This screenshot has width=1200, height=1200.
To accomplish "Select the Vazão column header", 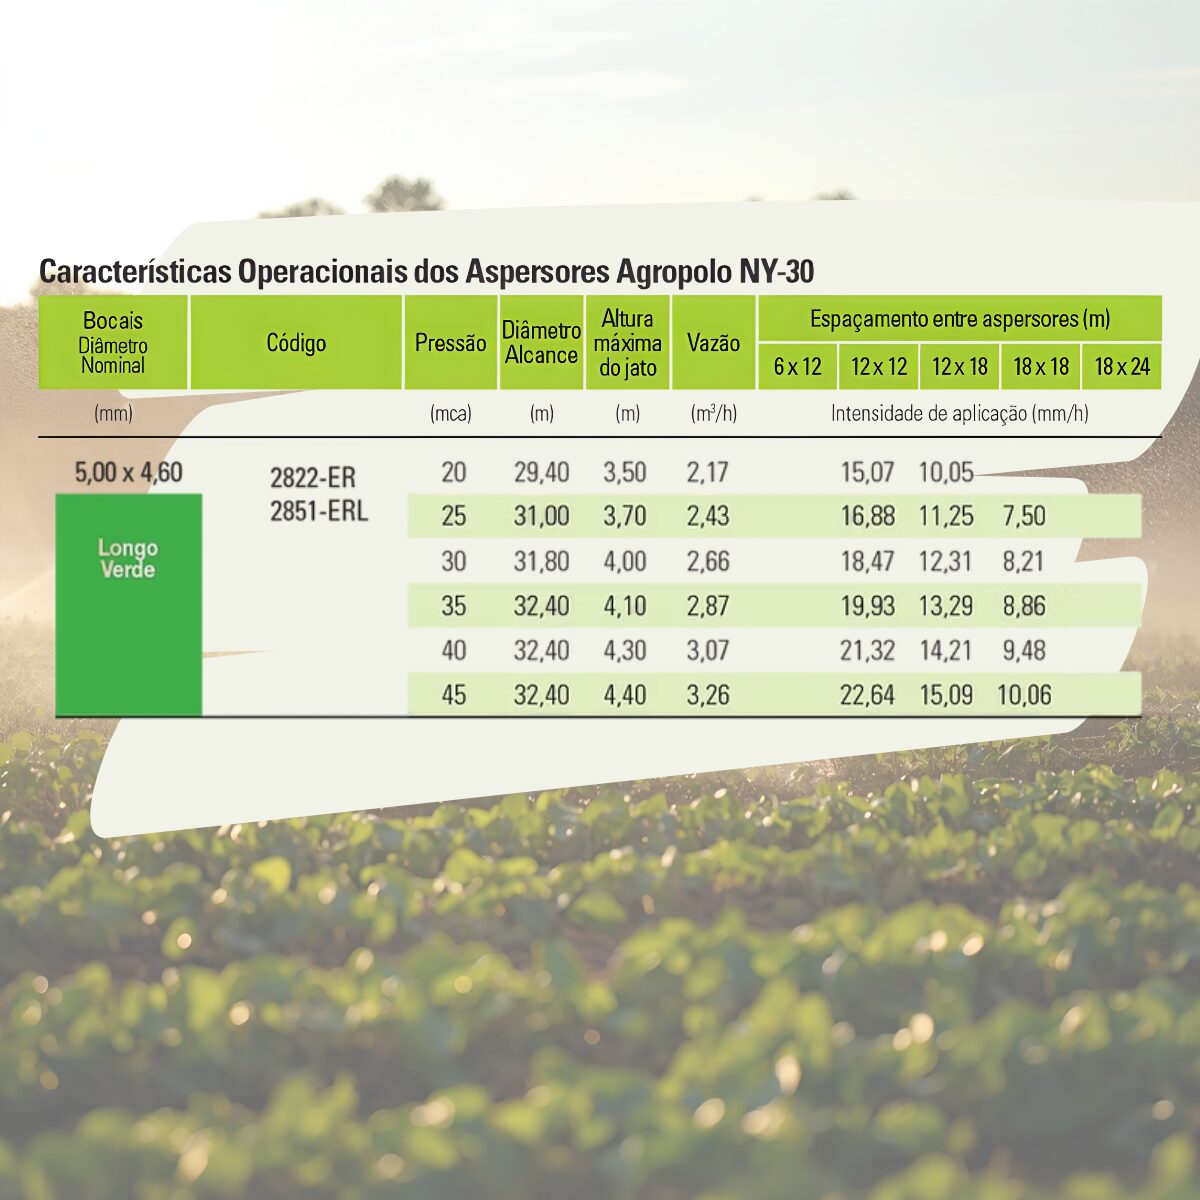I will point(713,343).
